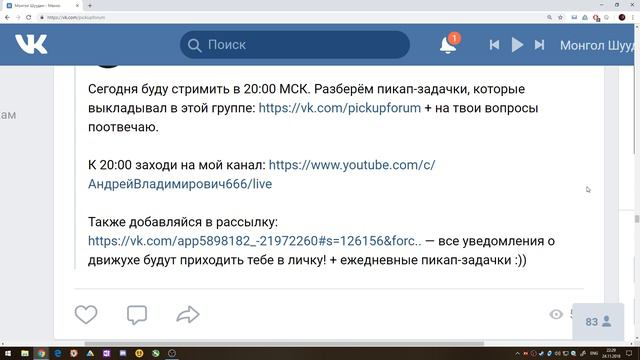Viewport: 640px width, 360px height.
Task: Open the purple OneNote taskbar icon
Action: click(107, 353)
